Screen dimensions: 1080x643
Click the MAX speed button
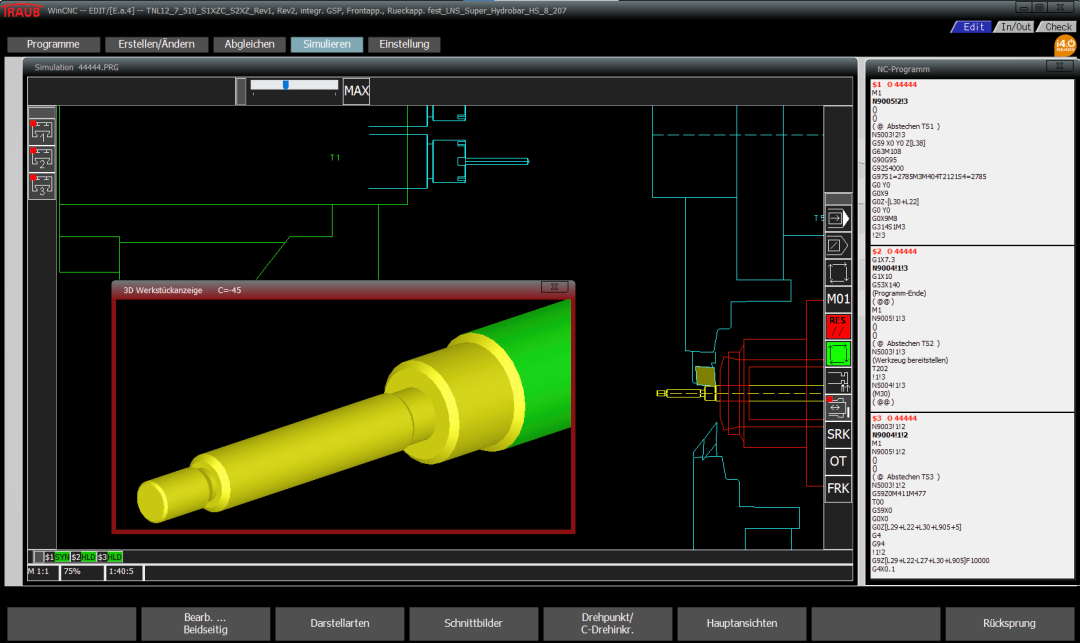pyautogui.click(x=357, y=91)
